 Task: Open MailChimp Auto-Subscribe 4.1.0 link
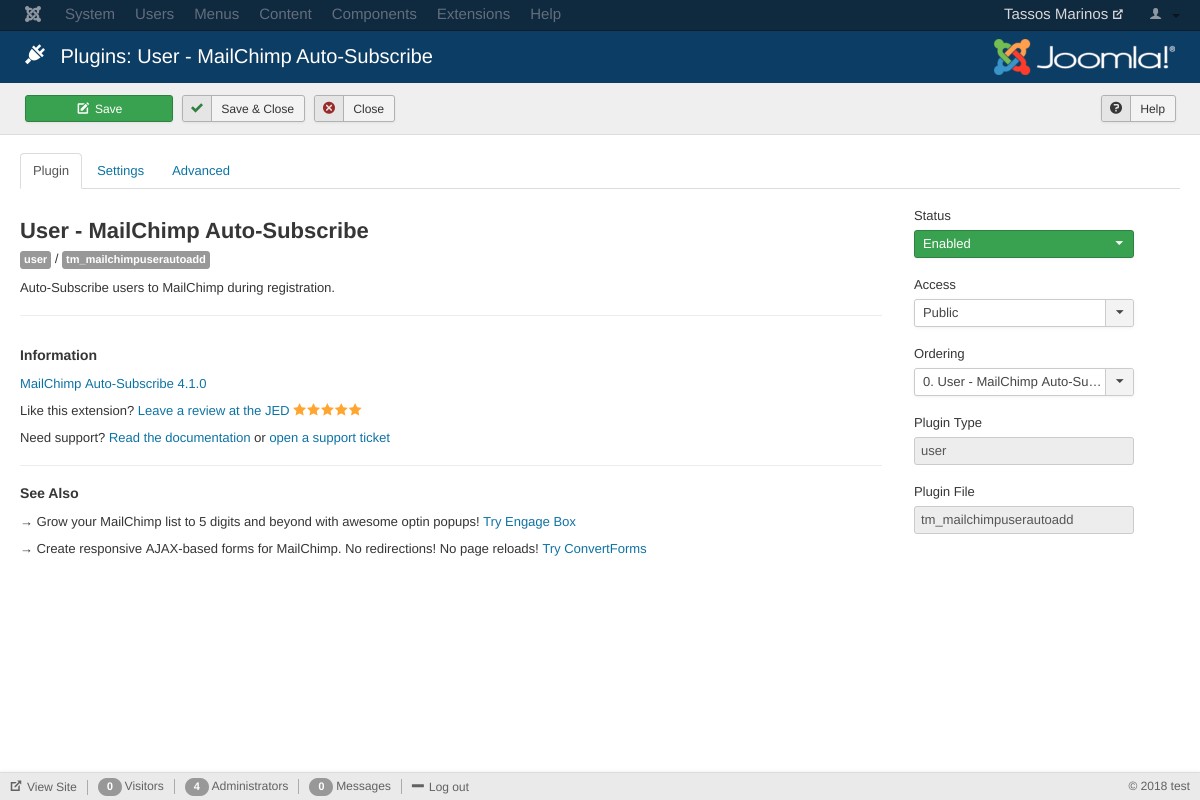pyautogui.click(x=113, y=383)
